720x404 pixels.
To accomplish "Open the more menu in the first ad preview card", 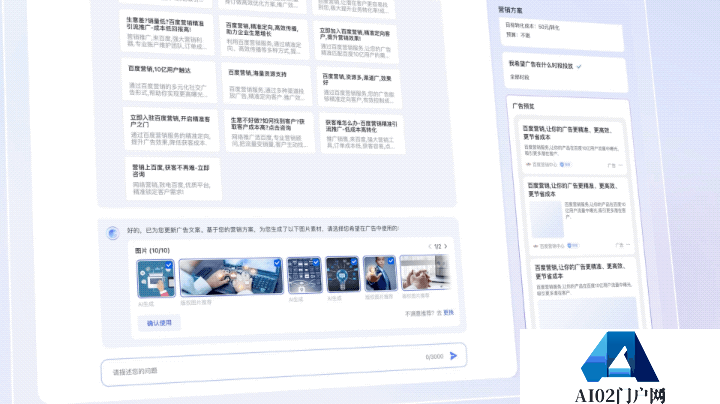I will (x=621, y=165).
